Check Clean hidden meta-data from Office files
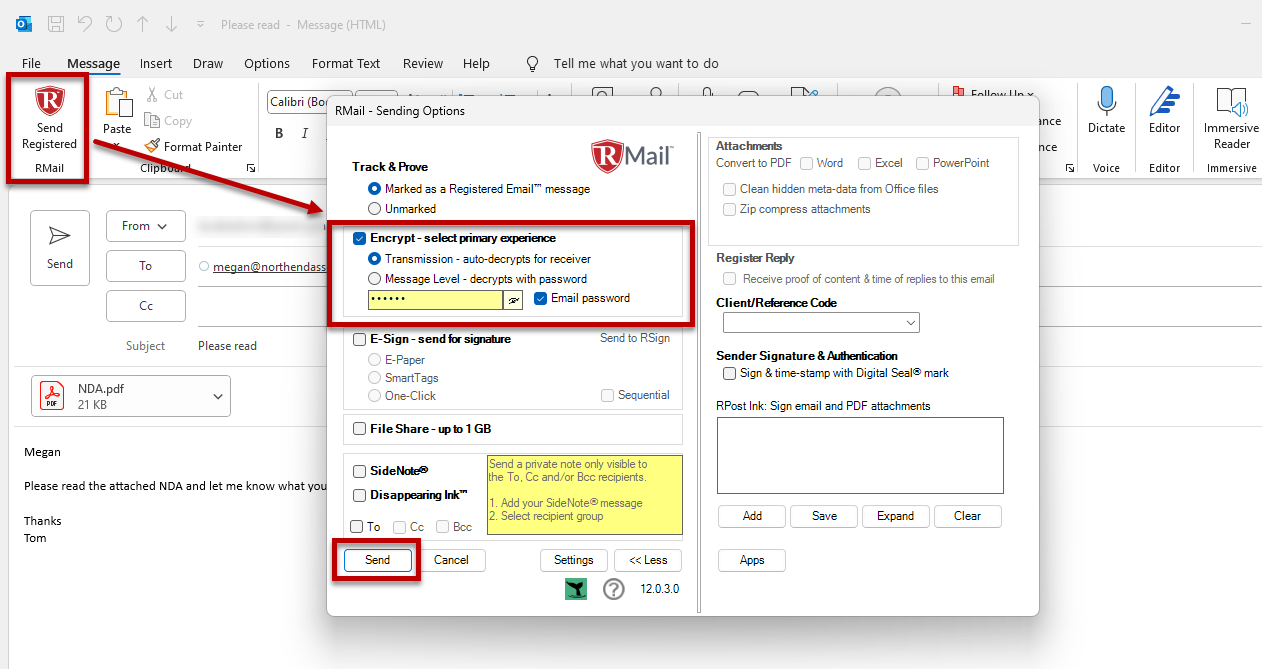This screenshot has width=1262, height=669. 730,189
